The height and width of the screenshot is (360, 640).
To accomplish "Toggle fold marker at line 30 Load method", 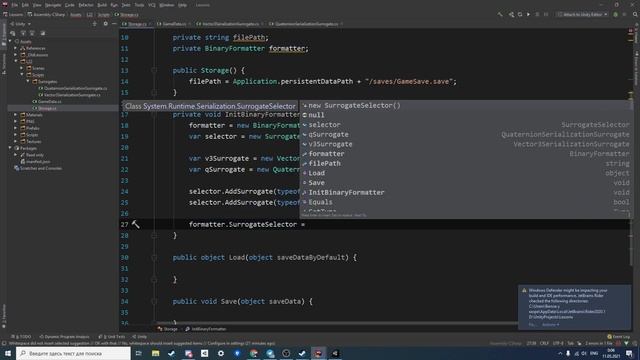I will pyautogui.click(x=154, y=258).
